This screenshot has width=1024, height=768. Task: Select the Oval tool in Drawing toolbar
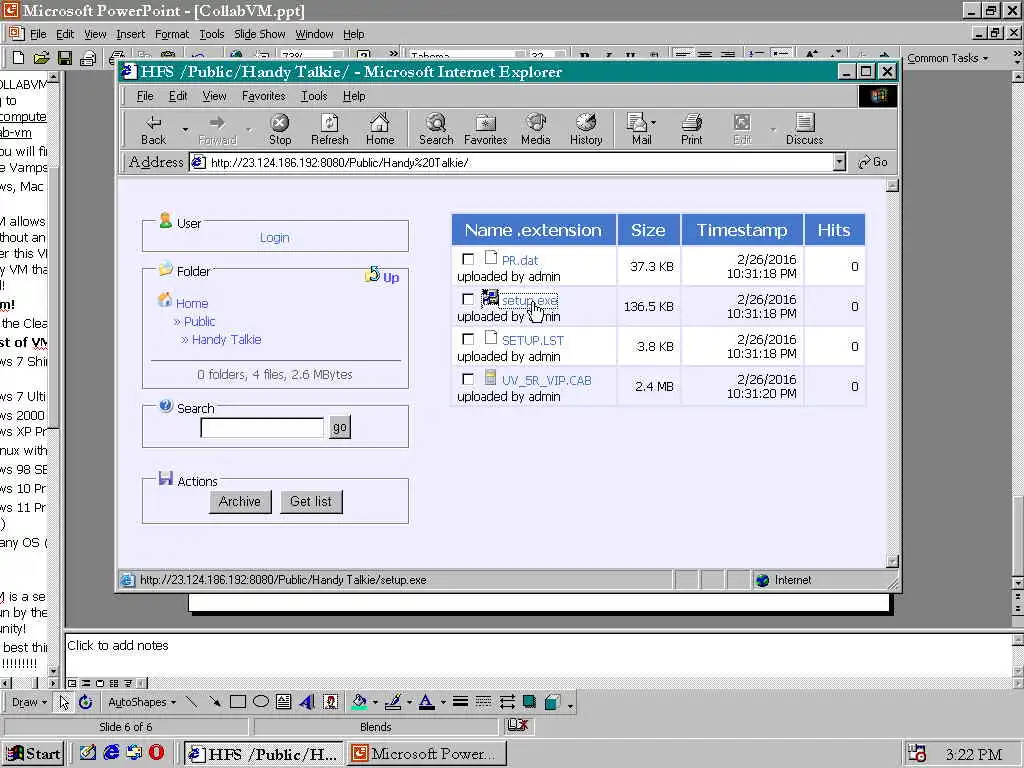click(261, 702)
